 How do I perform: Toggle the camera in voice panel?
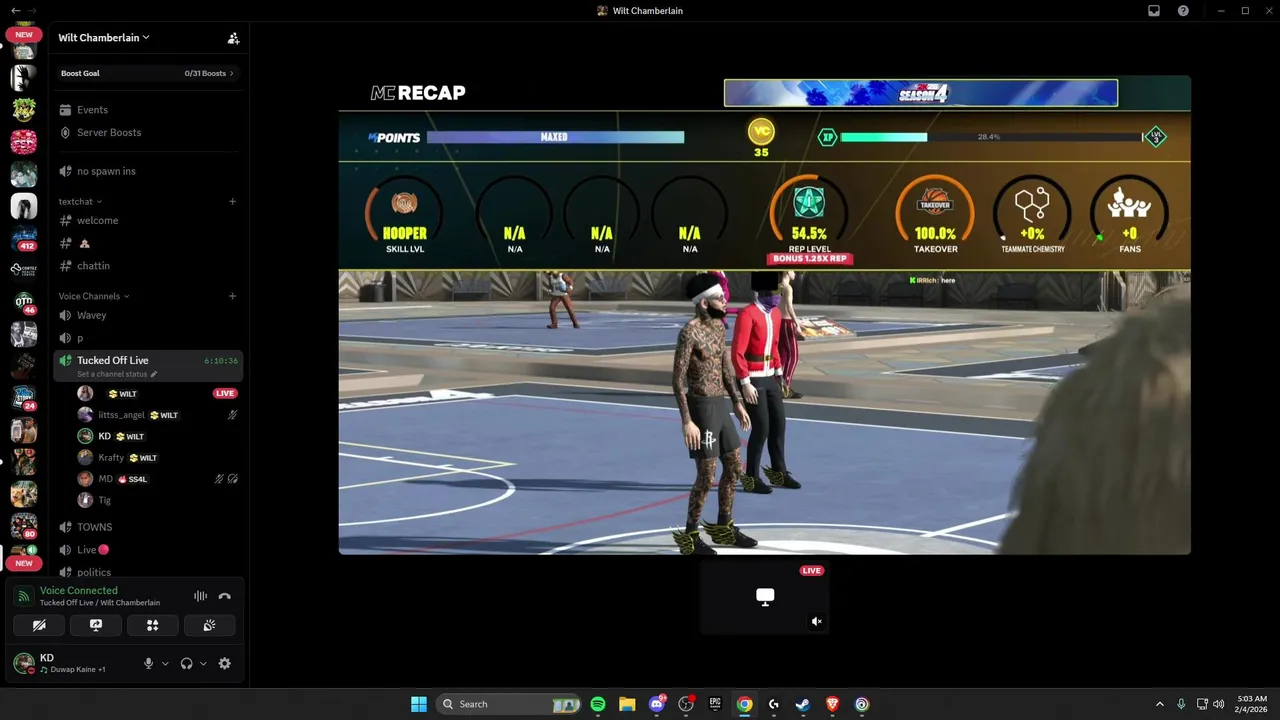[x=39, y=625]
